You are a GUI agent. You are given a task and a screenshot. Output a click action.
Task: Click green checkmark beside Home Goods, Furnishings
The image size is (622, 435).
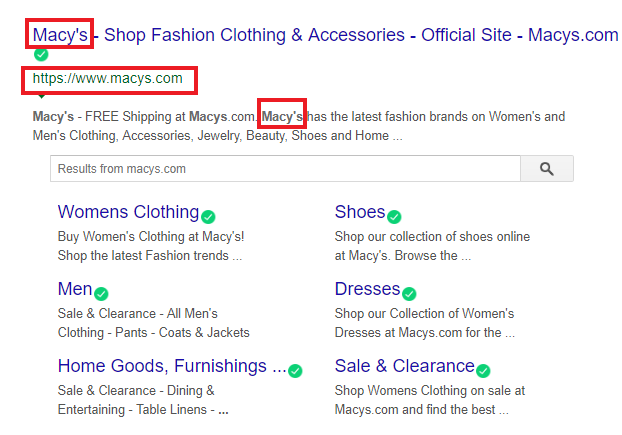[x=295, y=371]
